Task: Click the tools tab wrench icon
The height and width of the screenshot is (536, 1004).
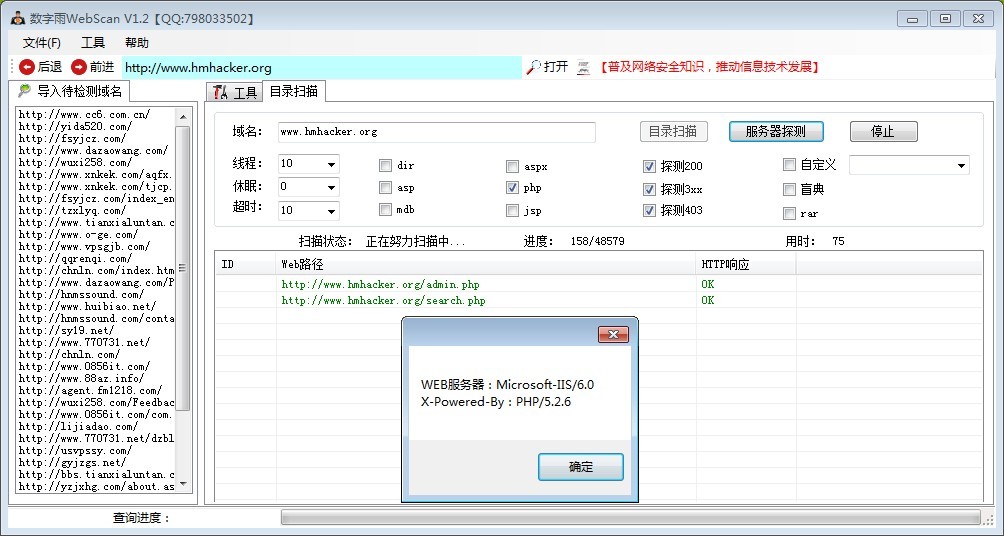Action: (x=221, y=92)
